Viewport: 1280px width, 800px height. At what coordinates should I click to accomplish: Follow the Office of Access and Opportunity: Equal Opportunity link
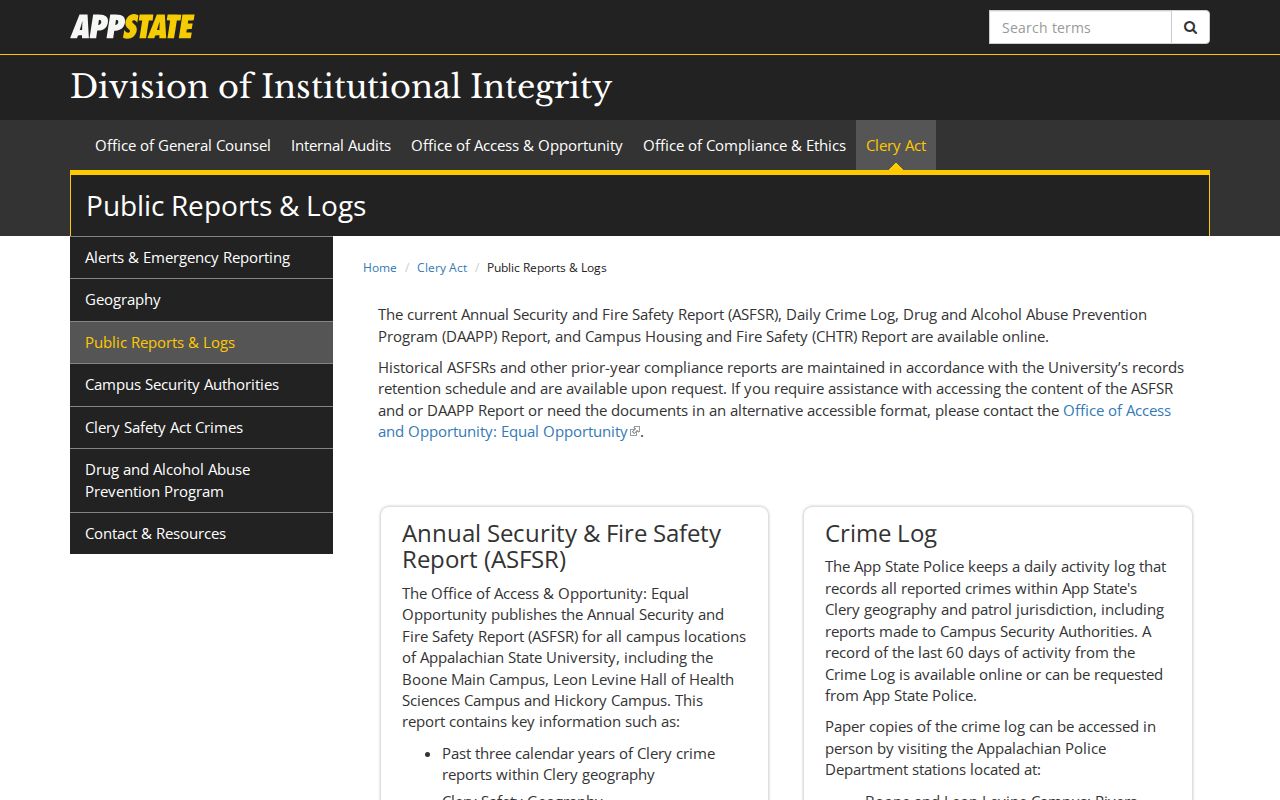(x=774, y=421)
